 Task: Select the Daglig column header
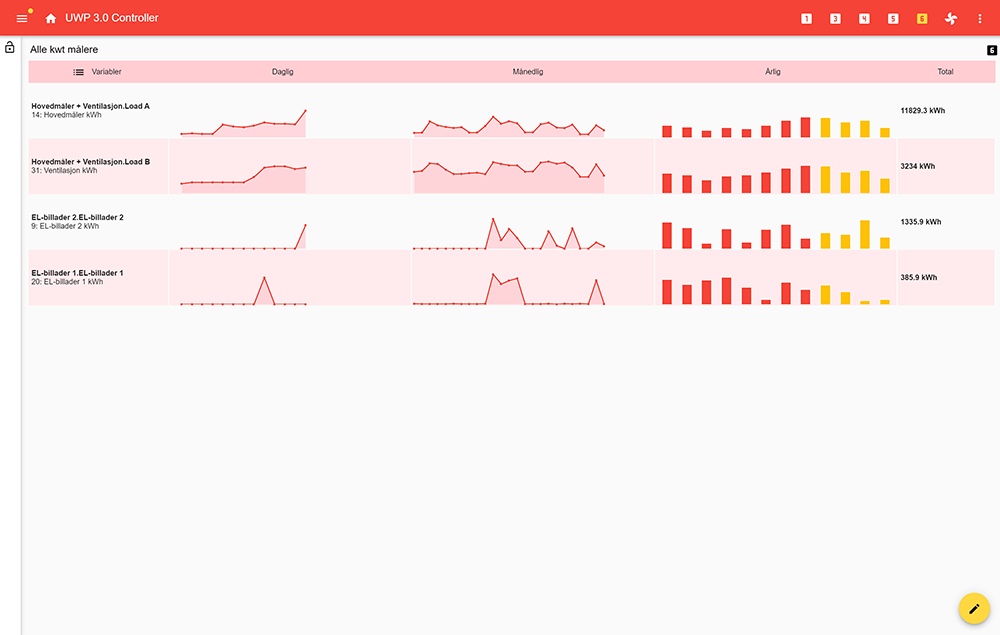[283, 72]
